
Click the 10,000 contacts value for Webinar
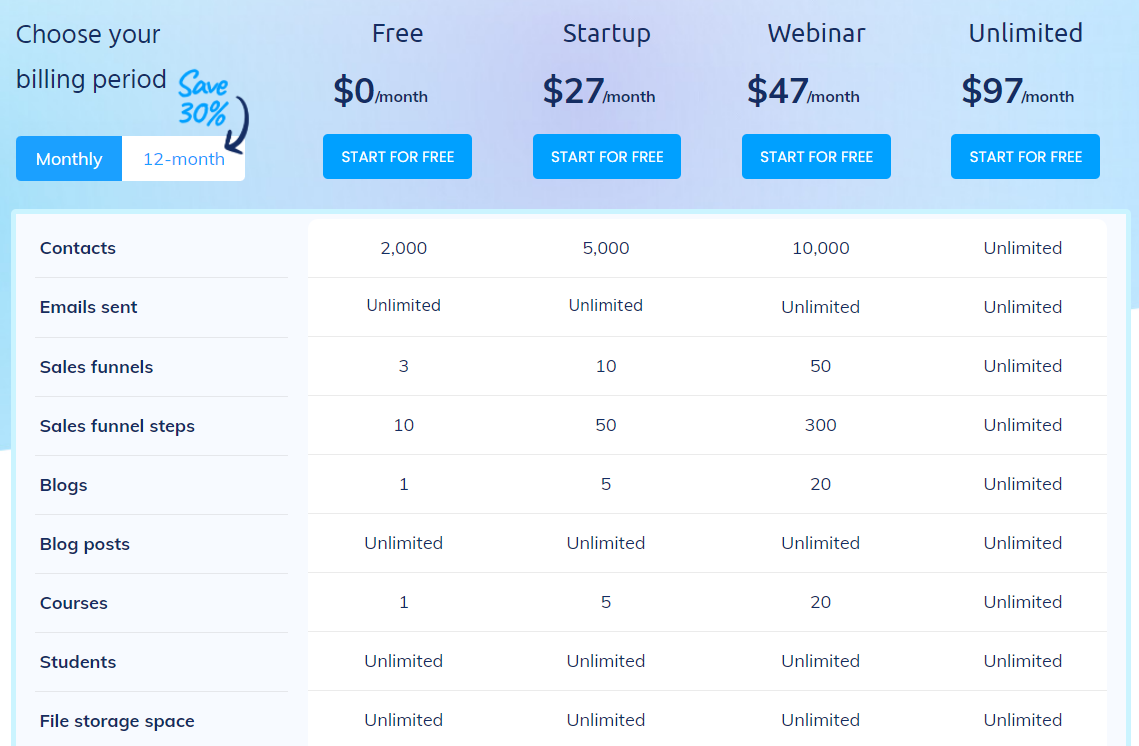(x=820, y=248)
